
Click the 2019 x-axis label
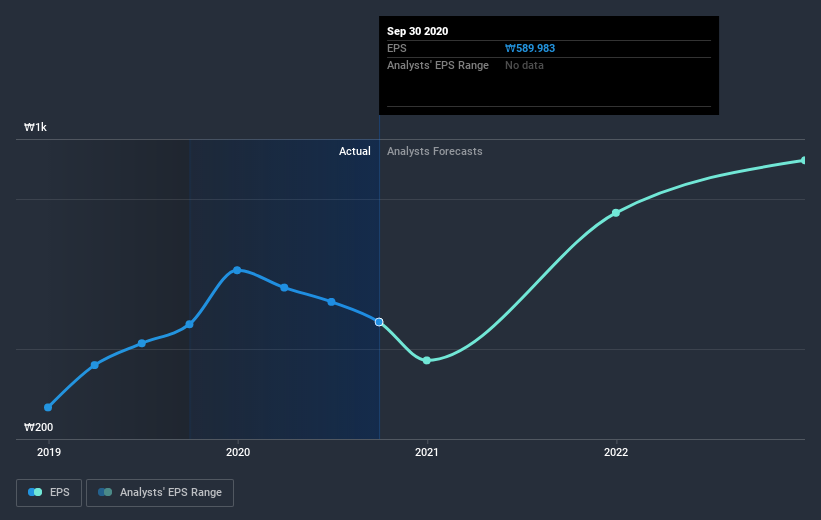[49, 452]
